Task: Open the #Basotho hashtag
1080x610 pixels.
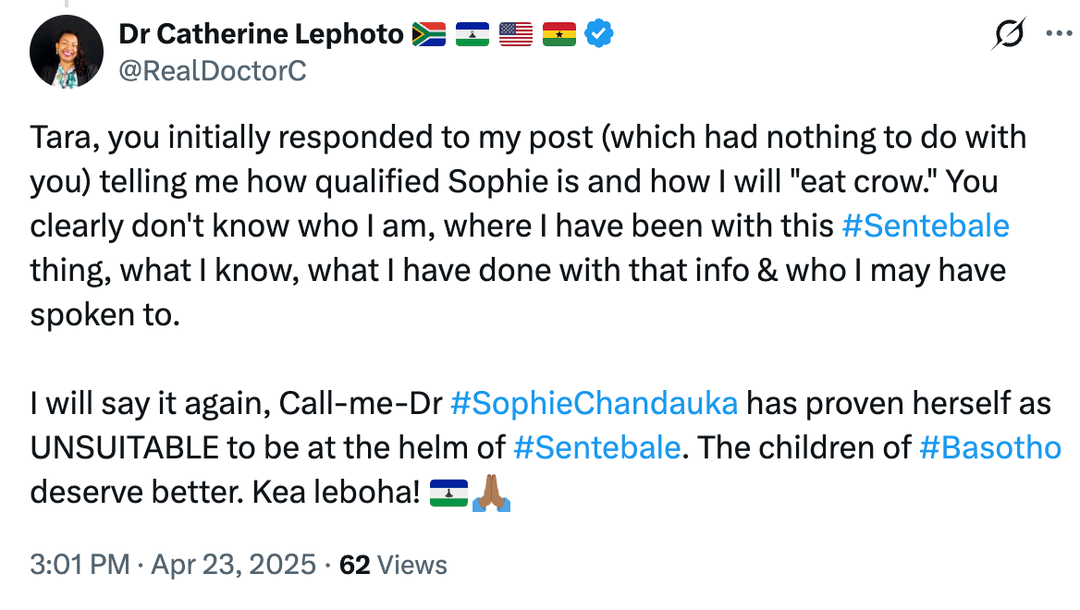Action: [989, 448]
